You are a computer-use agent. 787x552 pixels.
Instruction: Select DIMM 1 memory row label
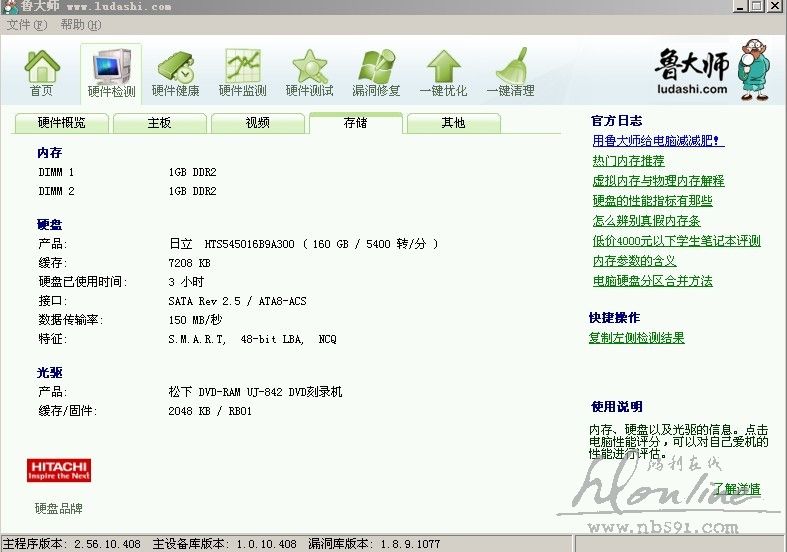point(56,172)
